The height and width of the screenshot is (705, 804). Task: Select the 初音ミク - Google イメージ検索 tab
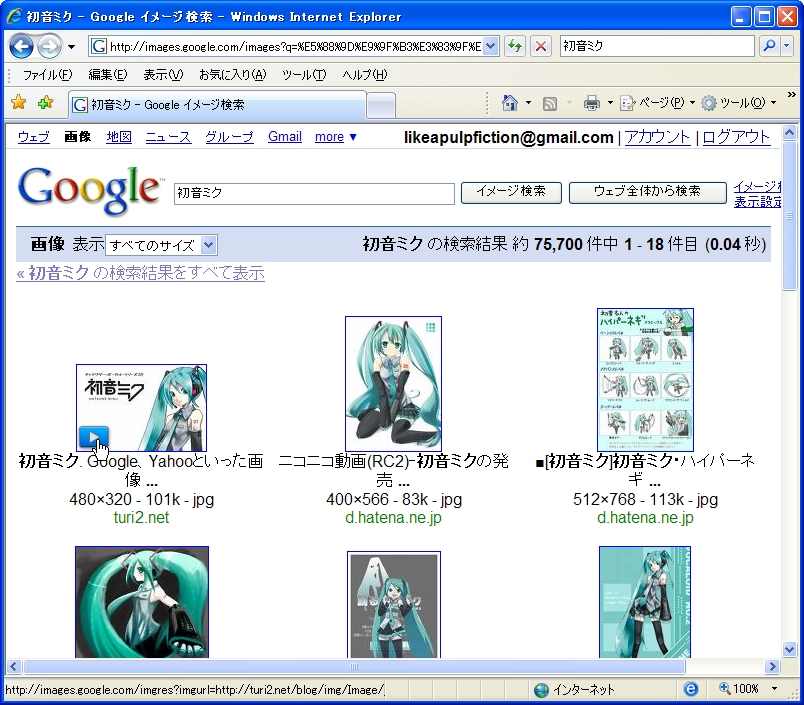217,105
